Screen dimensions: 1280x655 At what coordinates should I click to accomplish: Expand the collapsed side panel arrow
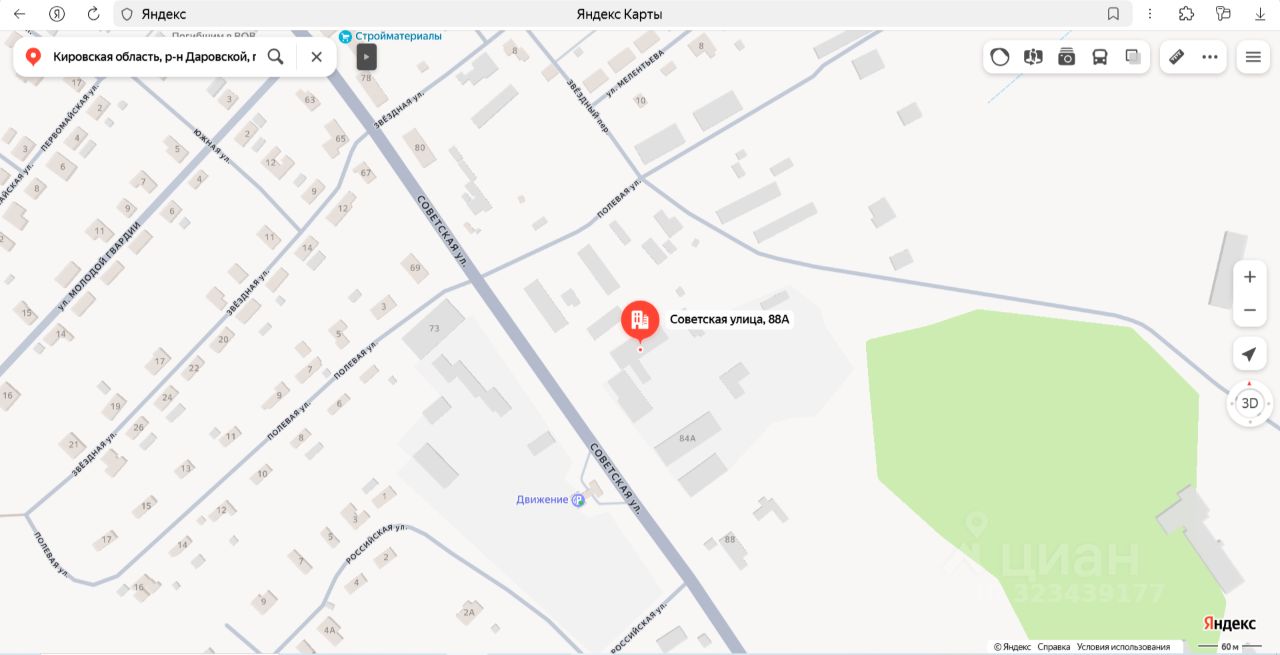pyautogui.click(x=367, y=57)
